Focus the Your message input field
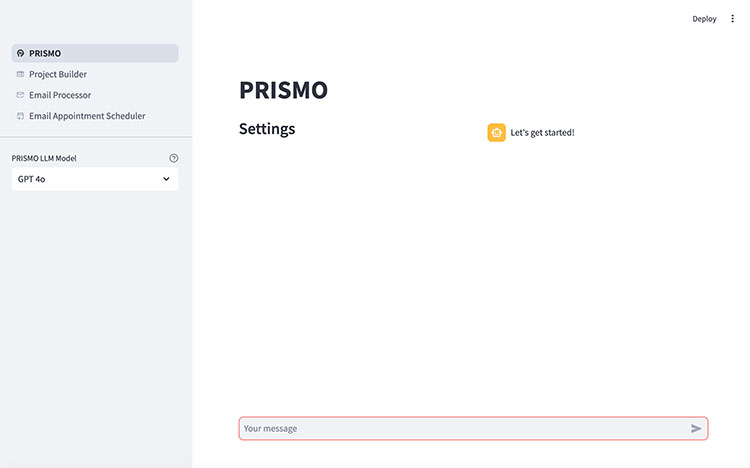This screenshot has height=468, width=750. pos(460,429)
